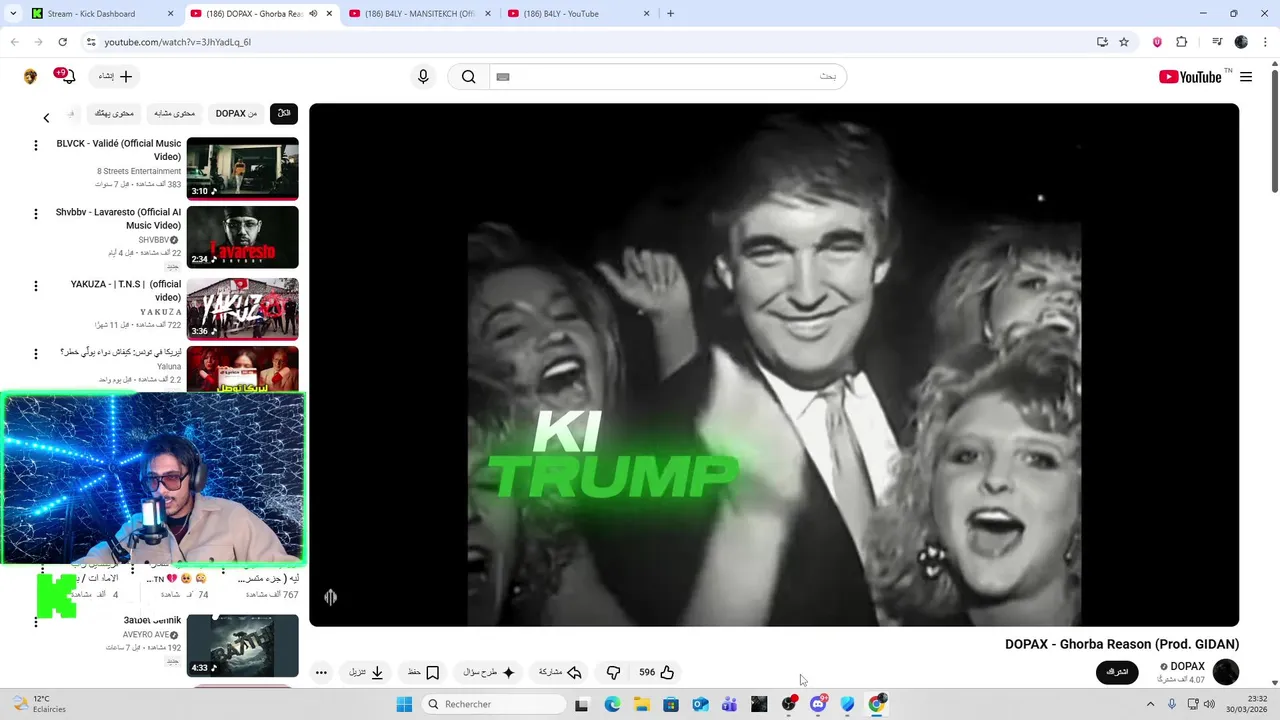Bookmark this page with star icon

tap(1124, 42)
